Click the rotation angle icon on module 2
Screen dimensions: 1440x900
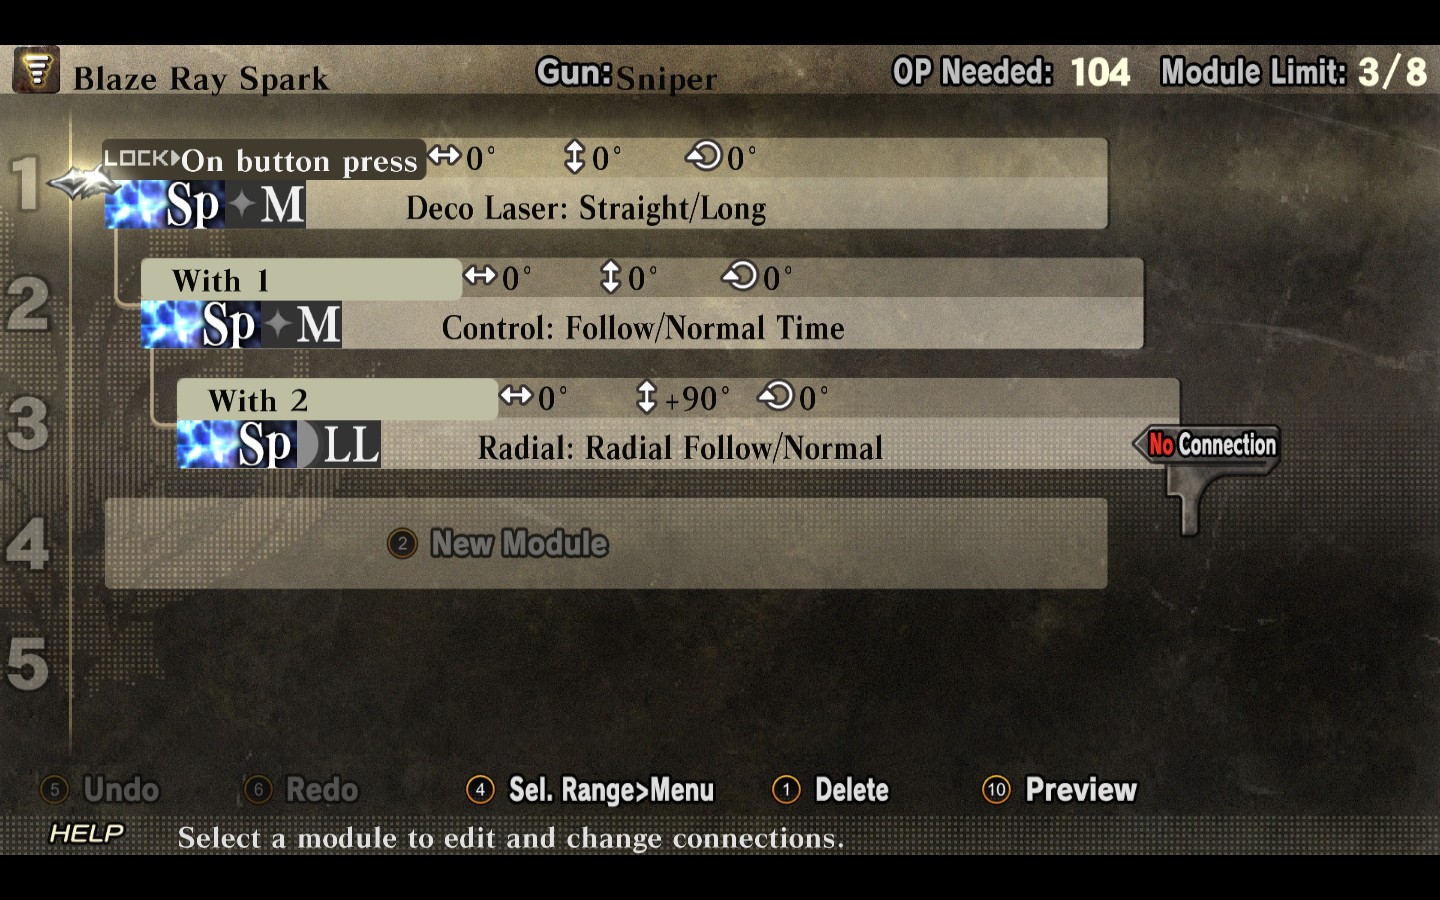point(740,275)
